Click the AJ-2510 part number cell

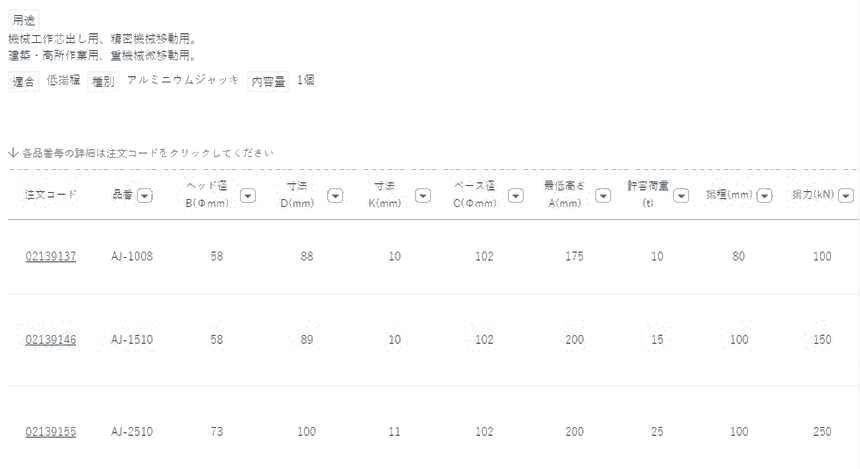(132, 432)
